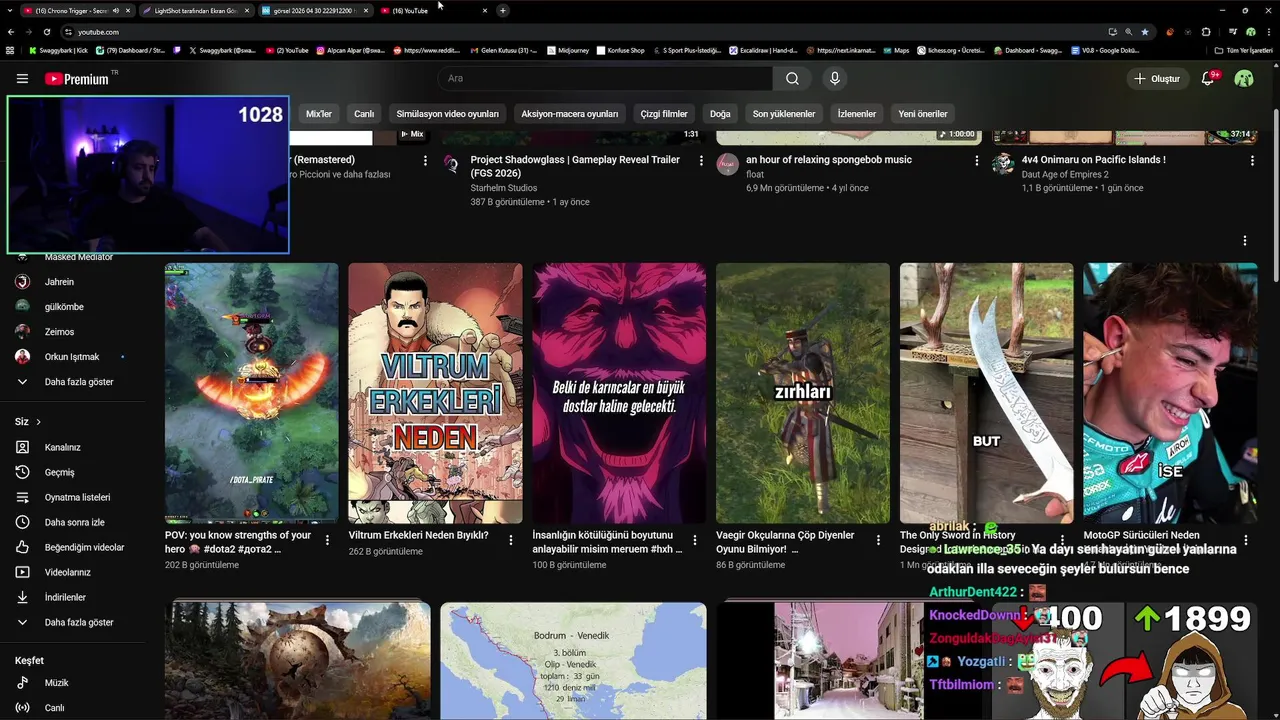Select Aksiyon-macera oyunları chip

point(570,114)
